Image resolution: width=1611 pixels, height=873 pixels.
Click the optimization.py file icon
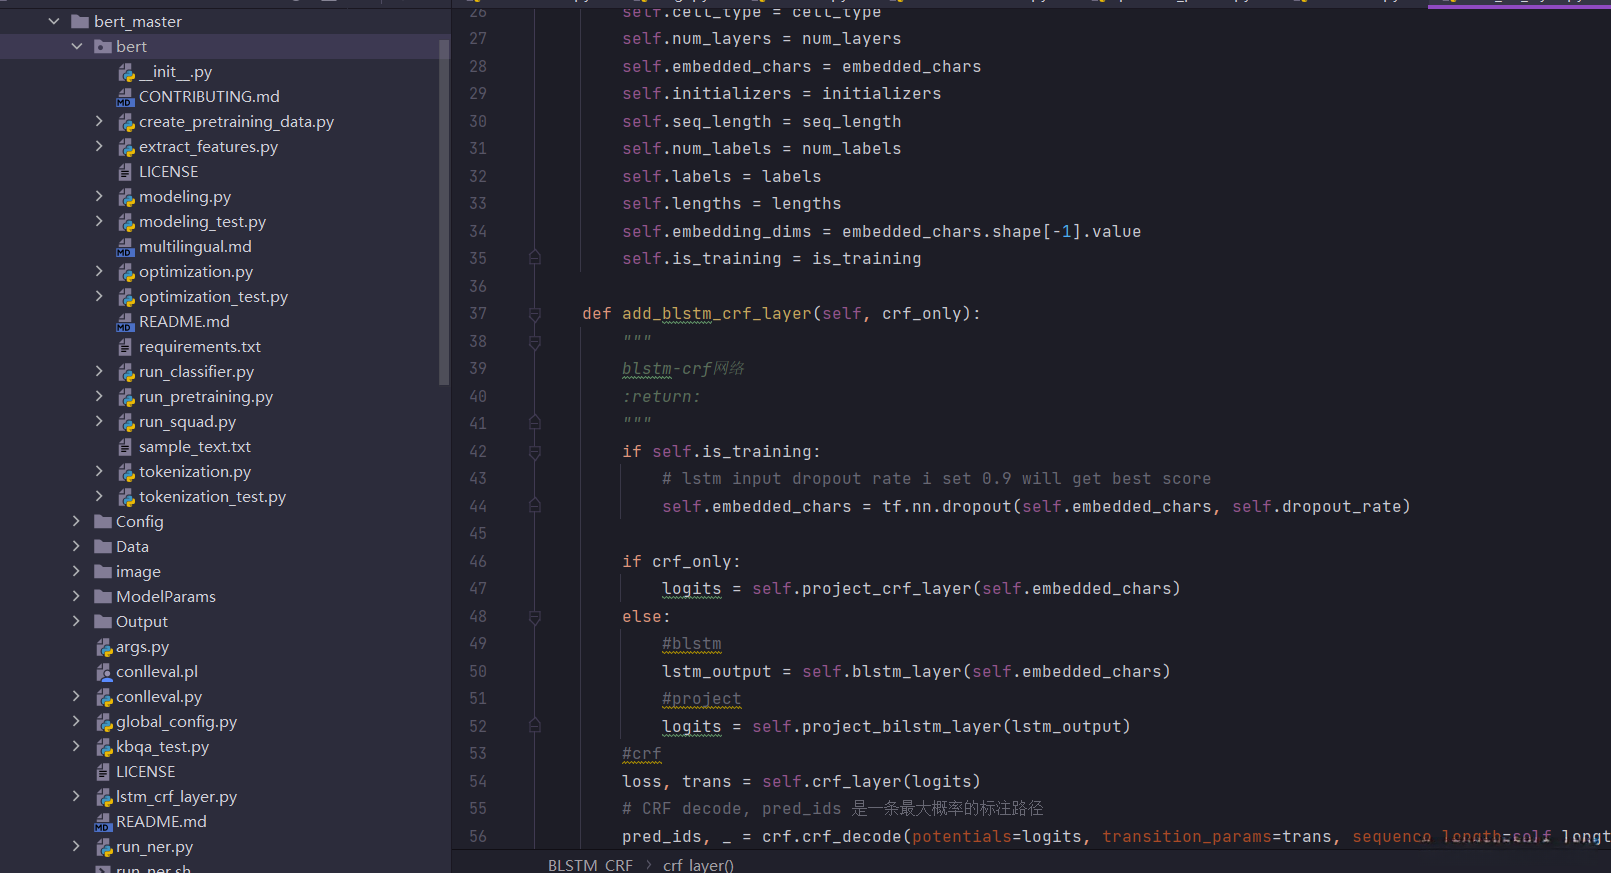coord(126,272)
